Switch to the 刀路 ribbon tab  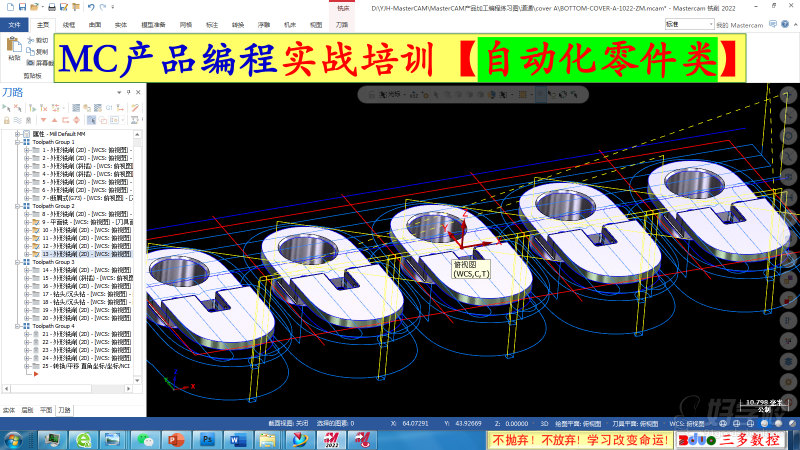click(342, 22)
